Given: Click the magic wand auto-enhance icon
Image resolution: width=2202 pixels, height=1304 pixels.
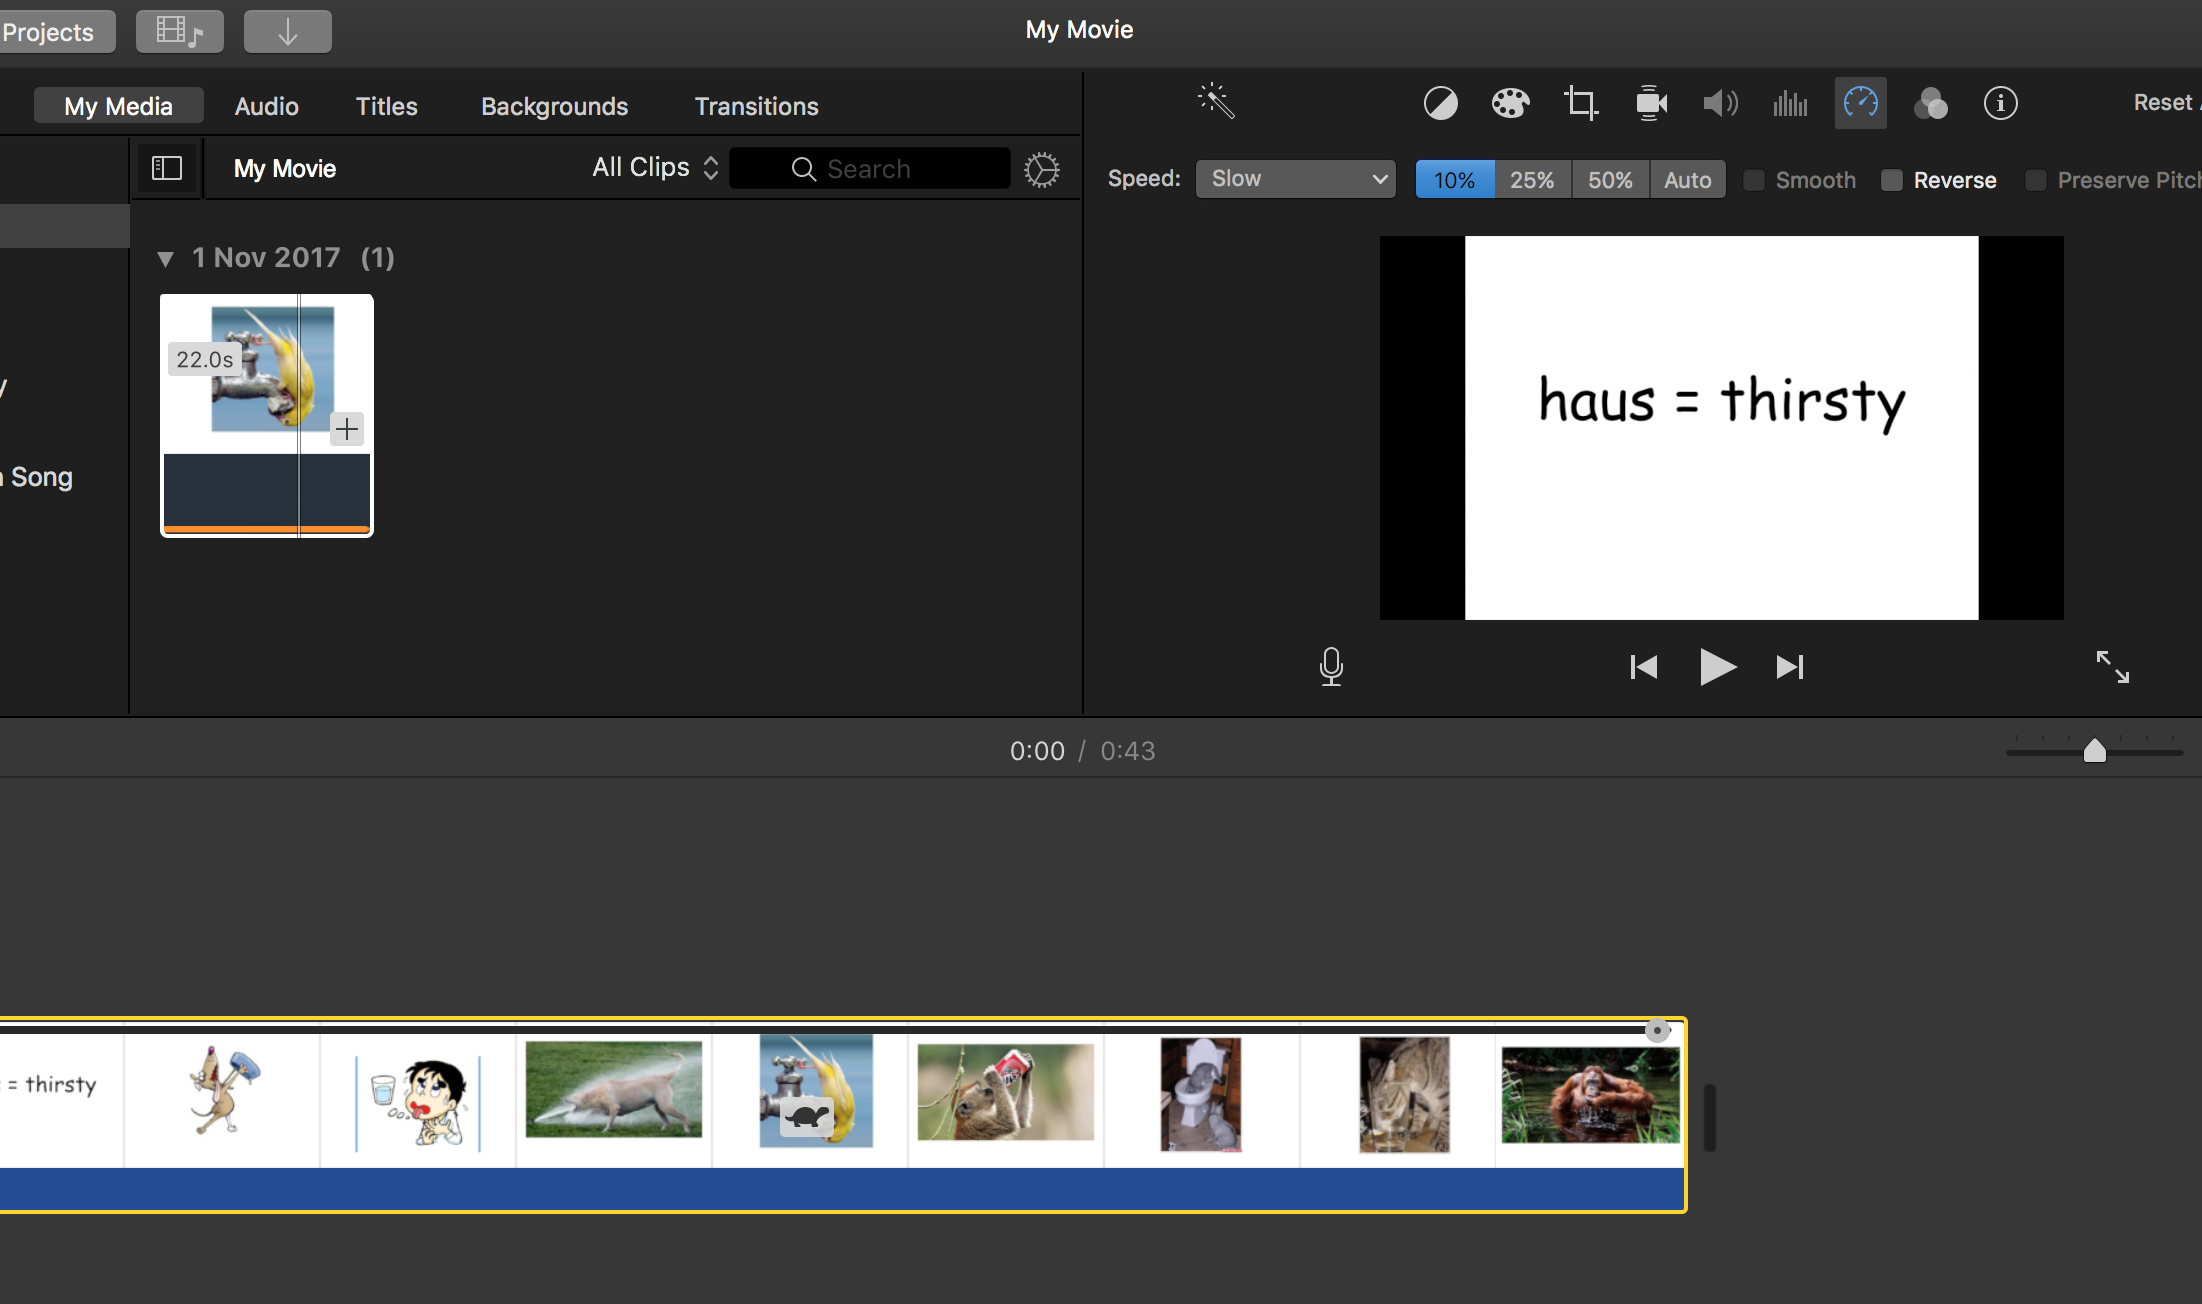Looking at the screenshot, I should (1216, 101).
